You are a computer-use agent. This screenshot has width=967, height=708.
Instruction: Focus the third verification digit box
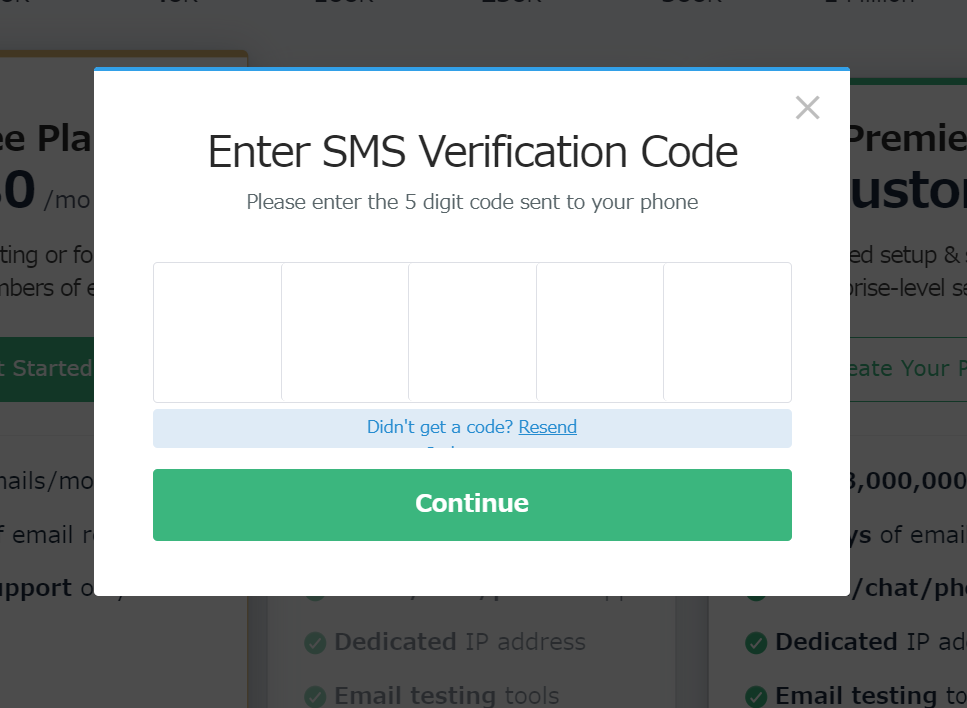pos(473,332)
